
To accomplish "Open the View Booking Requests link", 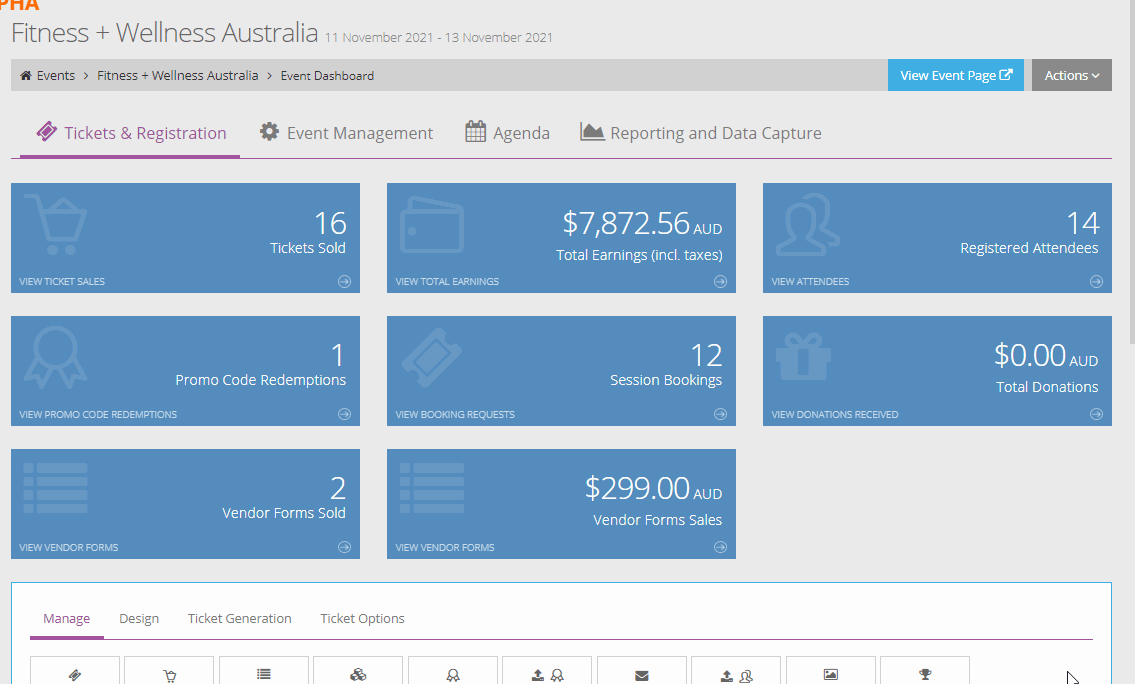I will [x=455, y=415].
